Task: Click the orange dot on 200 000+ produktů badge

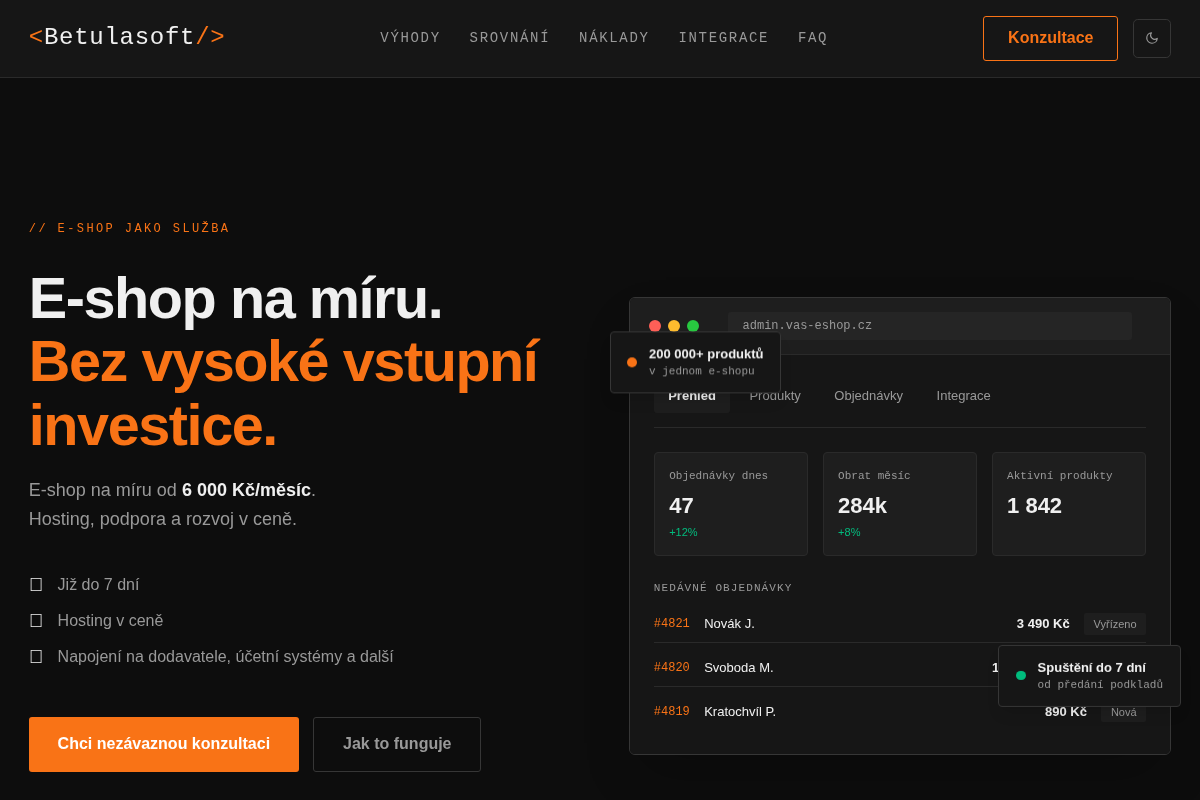Action: tap(632, 362)
